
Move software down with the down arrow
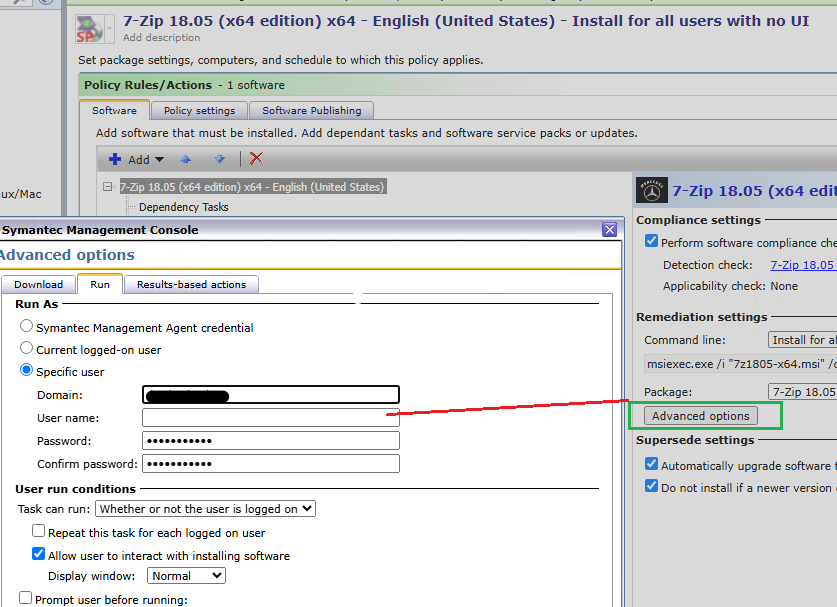(x=219, y=159)
